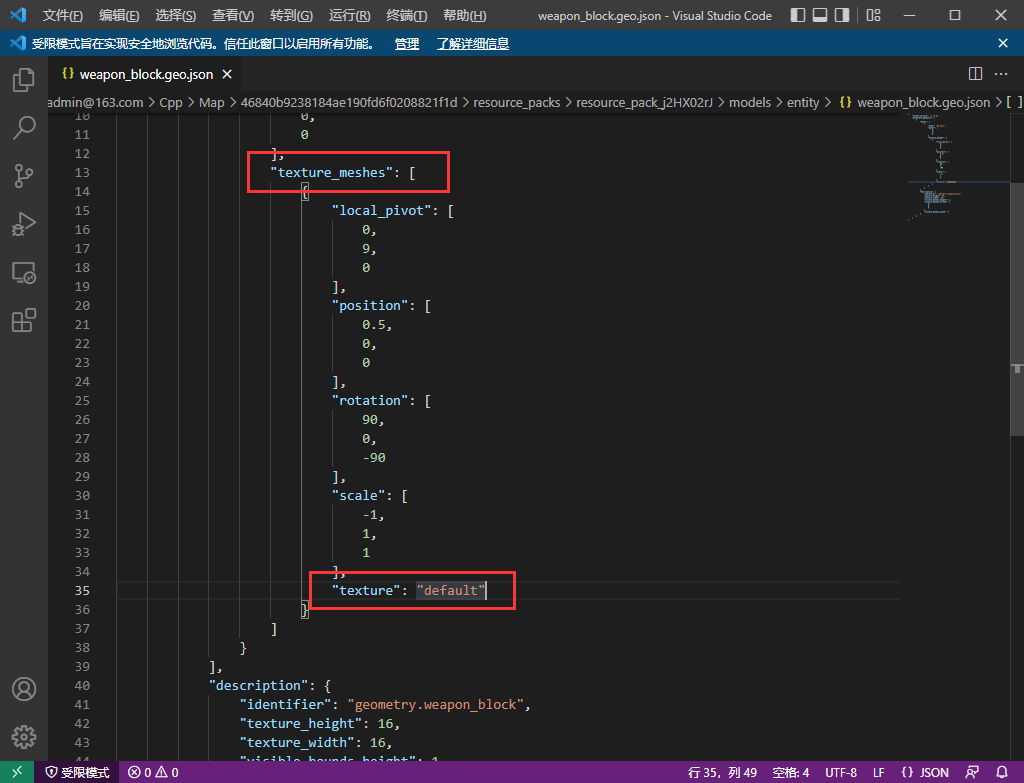Image resolution: width=1024 pixels, height=783 pixels.
Task: Select the weapon_block.geo.json editor tab
Action: (146, 74)
